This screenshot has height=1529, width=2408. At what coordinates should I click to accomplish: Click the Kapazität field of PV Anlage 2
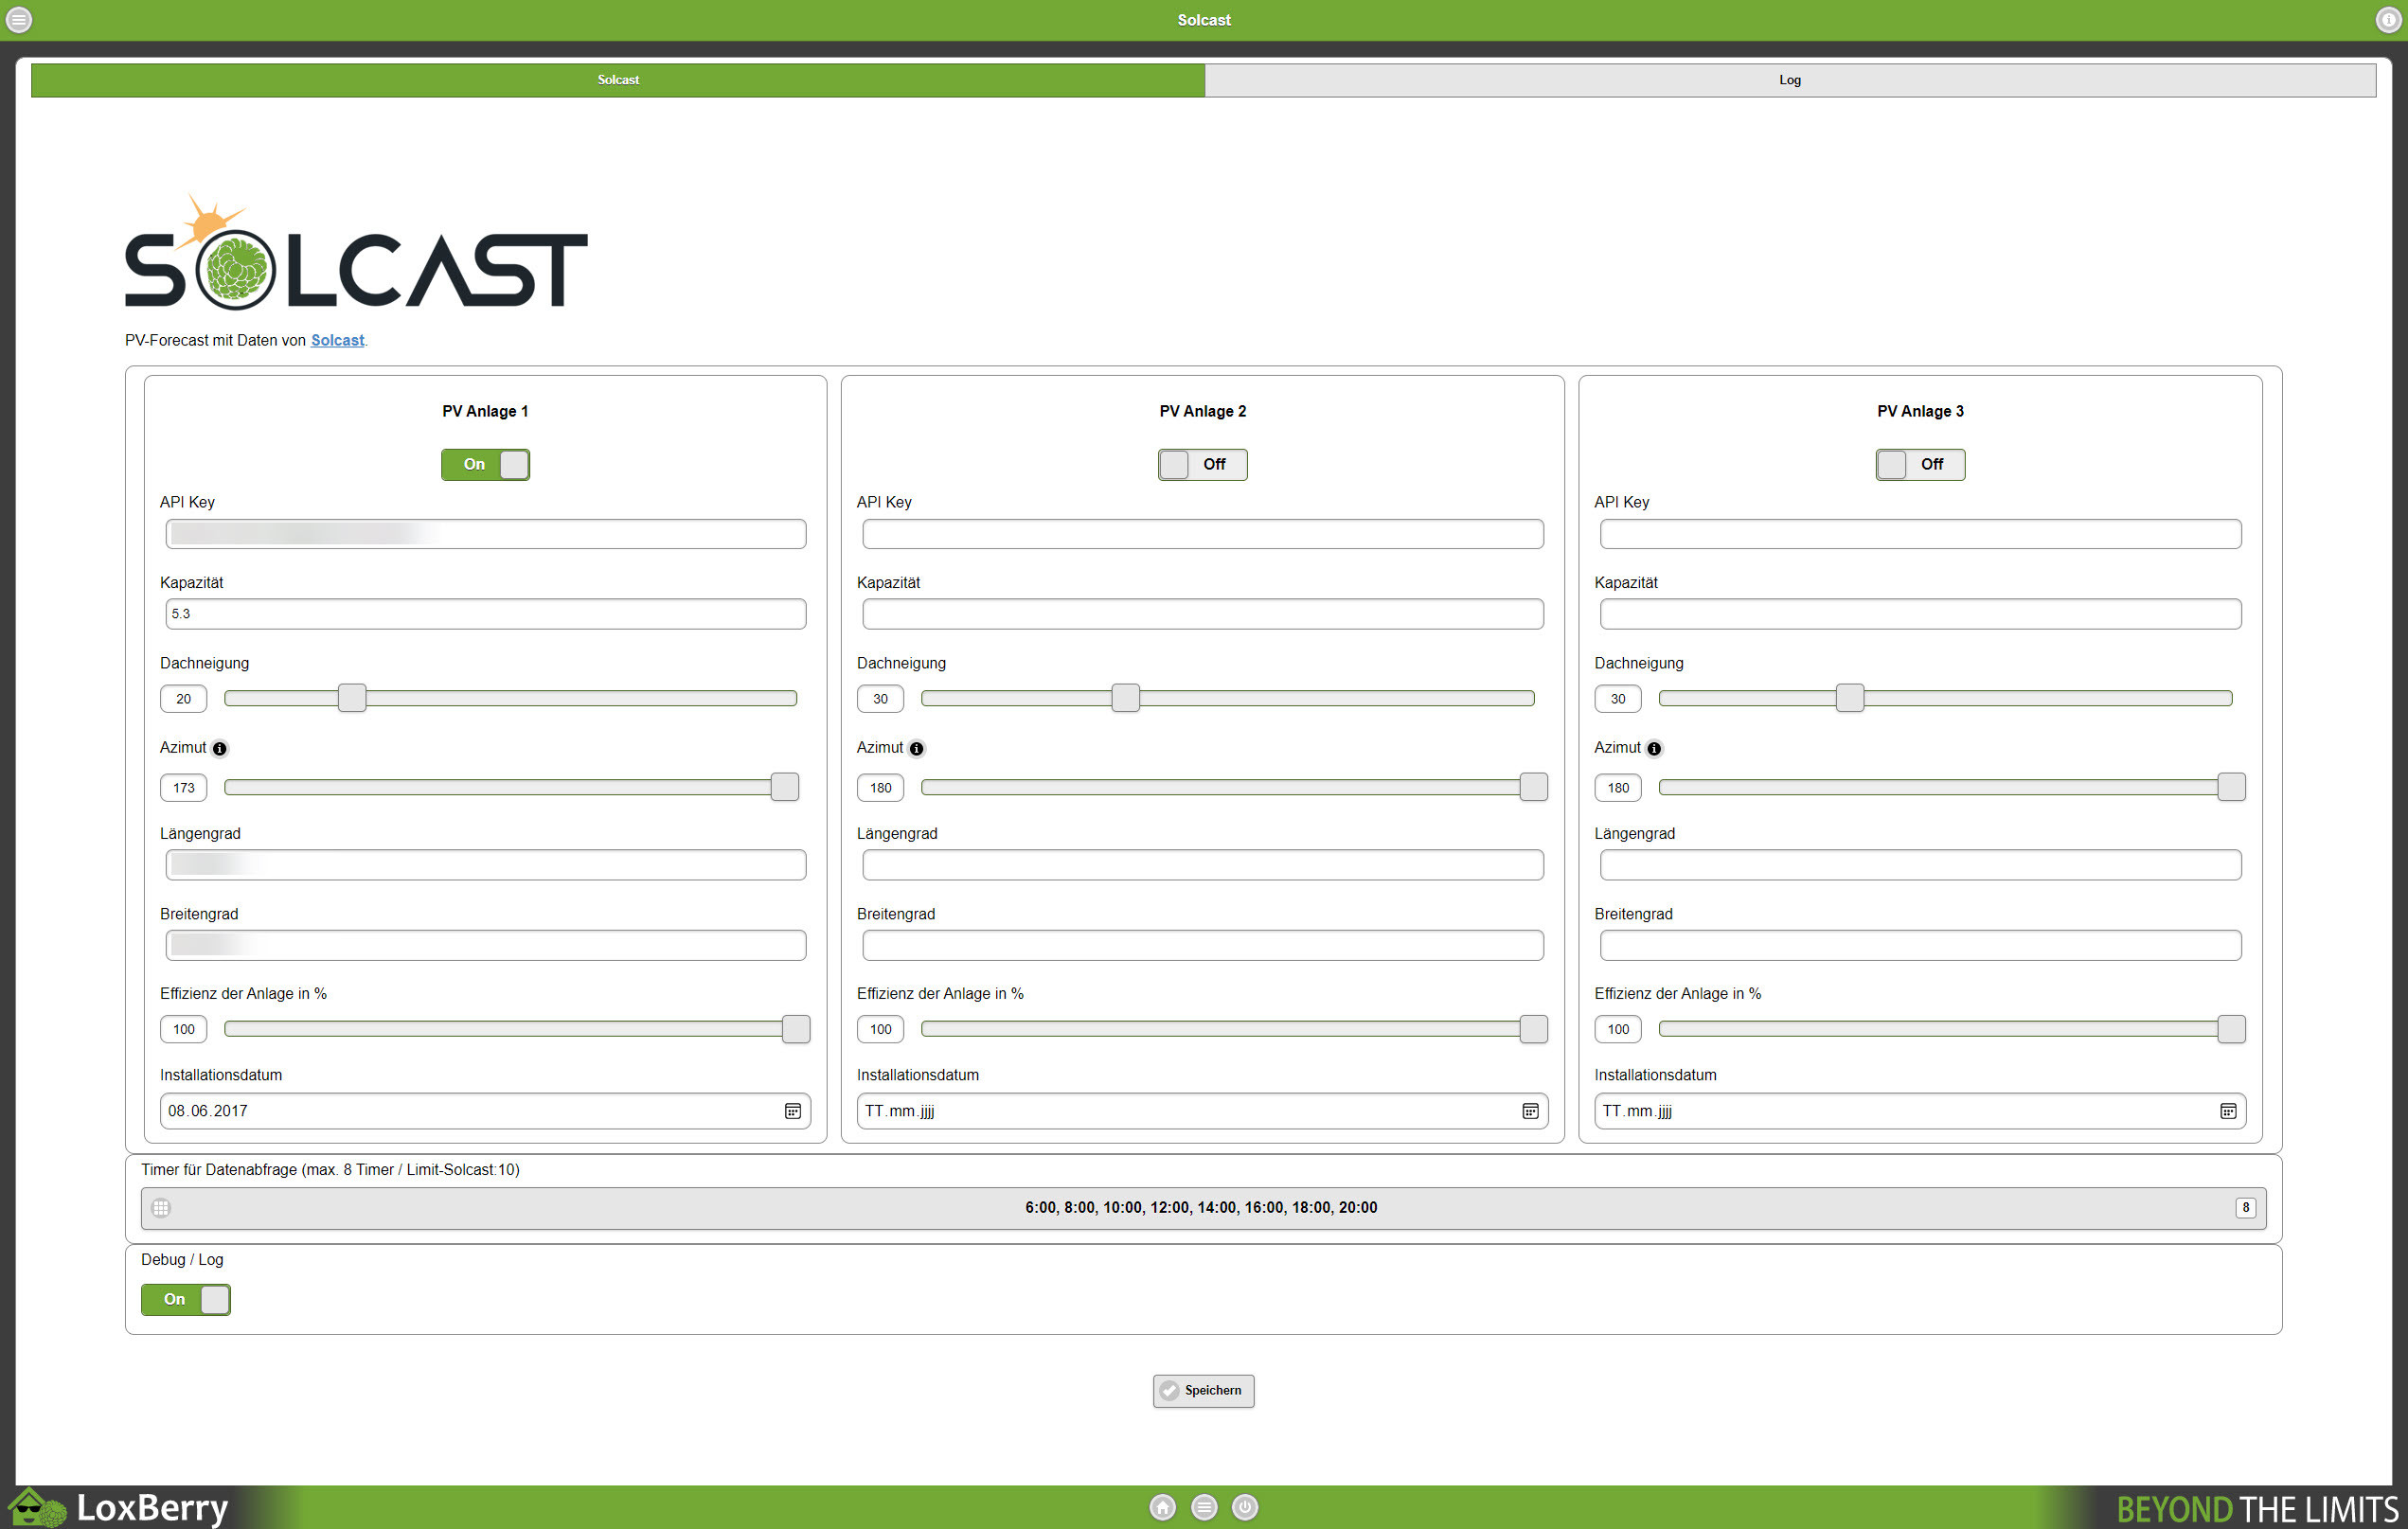tap(1203, 614)
